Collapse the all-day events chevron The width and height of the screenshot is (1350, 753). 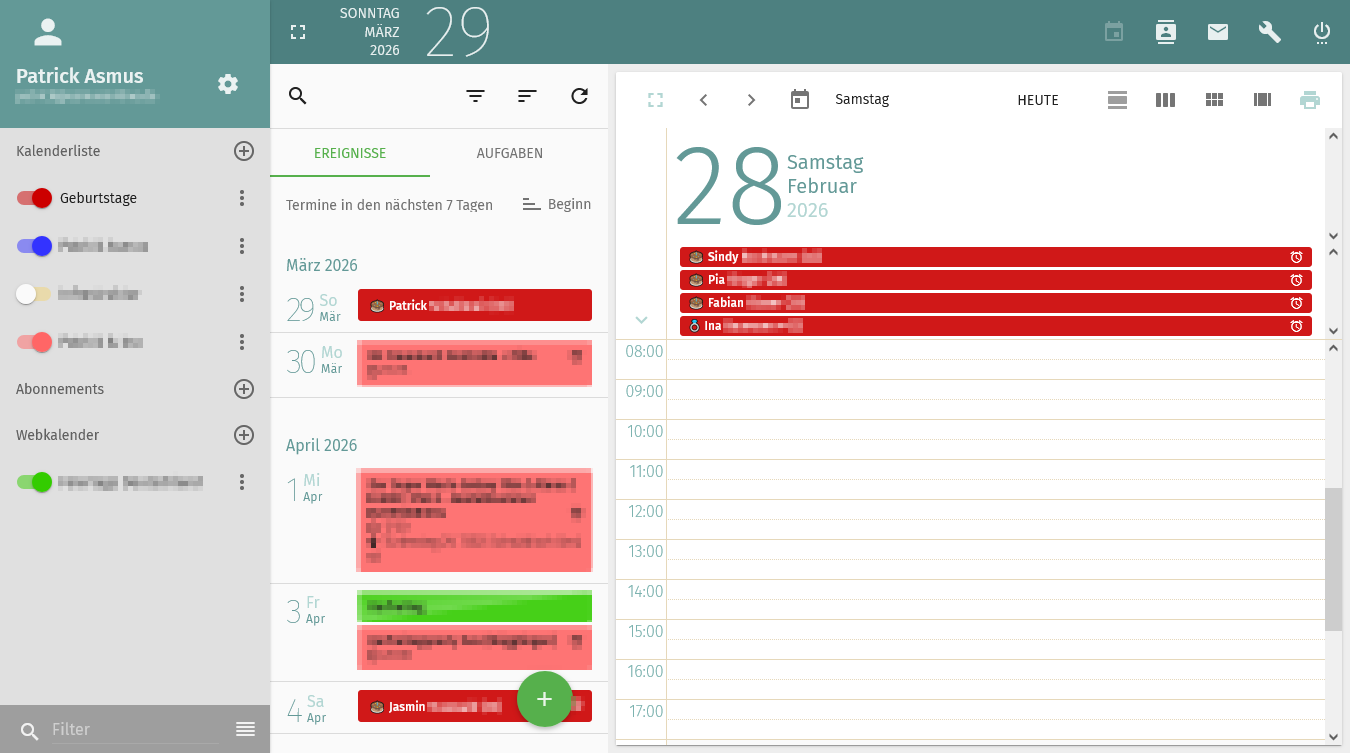pyautogui.click(x=641, y=320)
